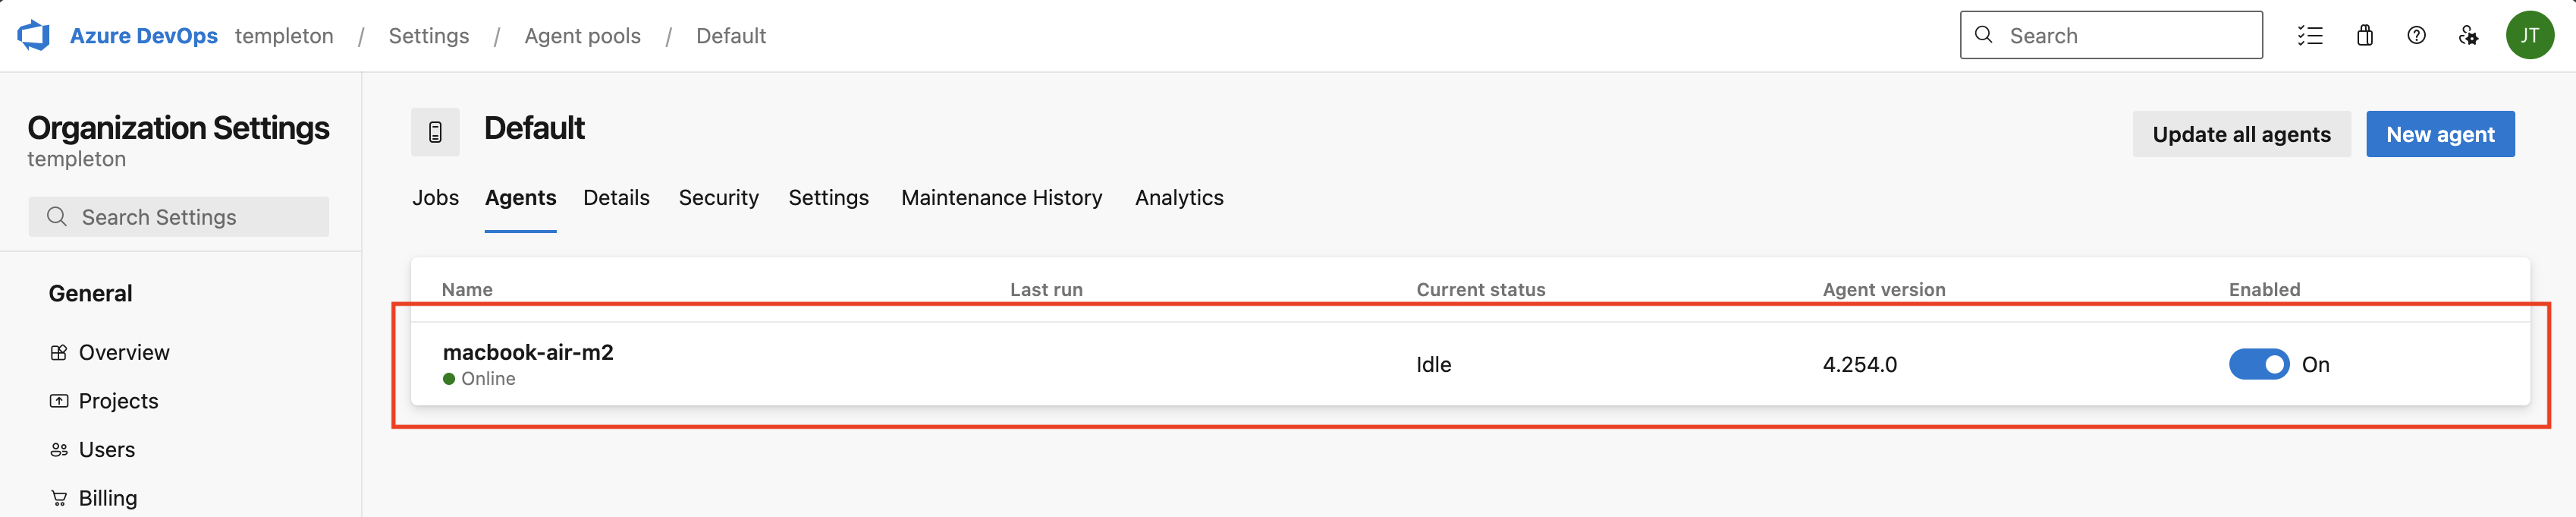Open the User settings icon
Image resolution: width=2576 pixels, height=517 pixels.
coord(2468,36)
